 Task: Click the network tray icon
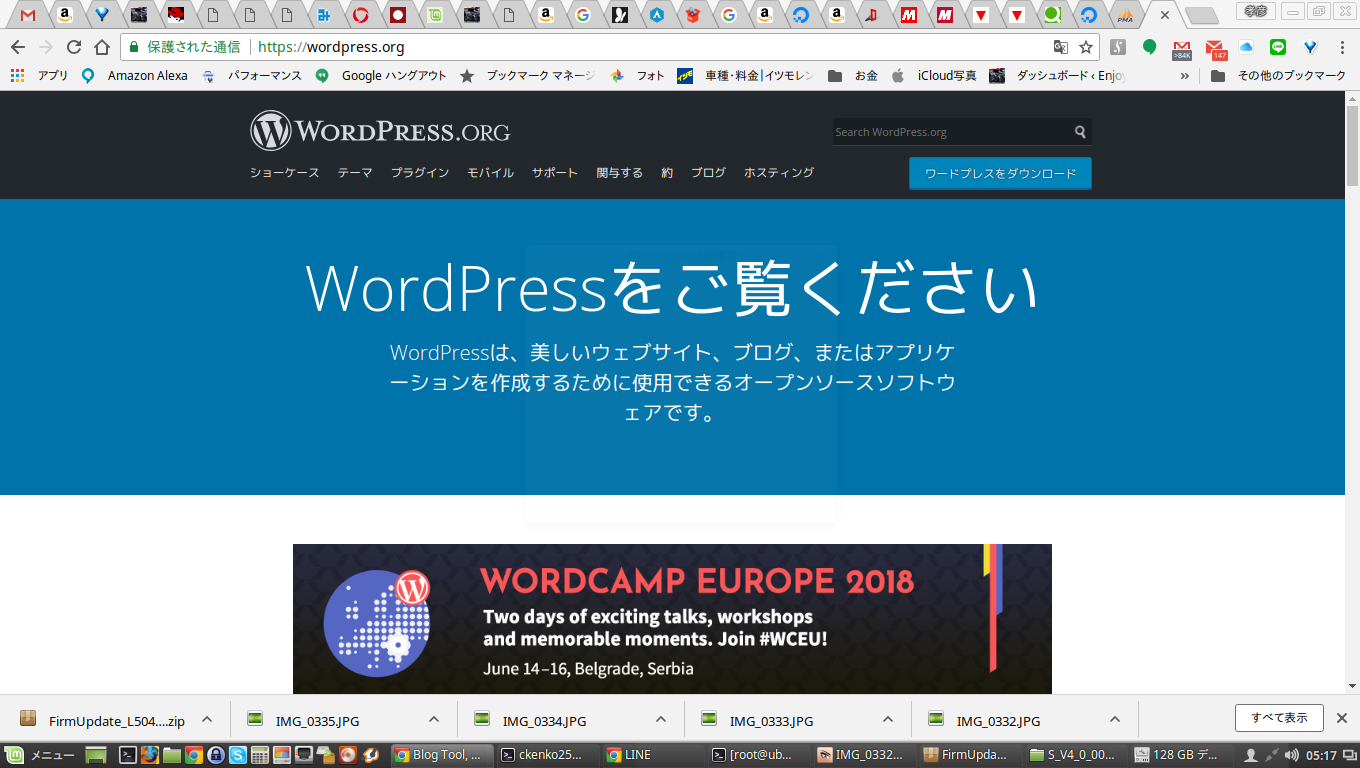click(1272, 755)
